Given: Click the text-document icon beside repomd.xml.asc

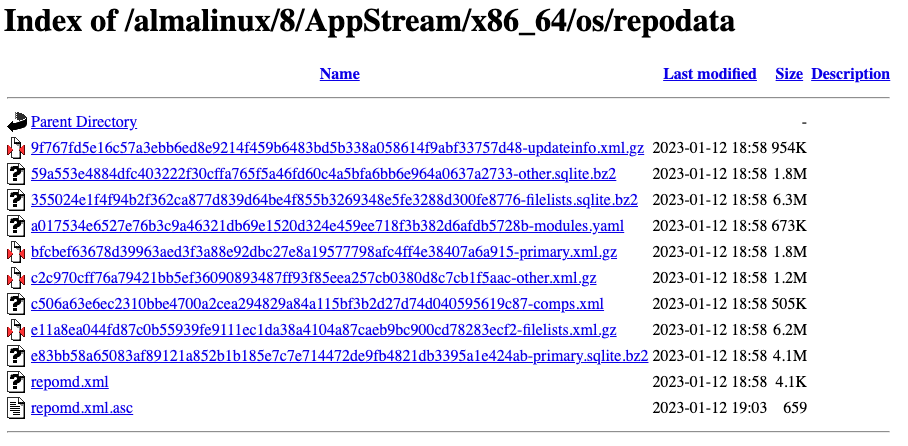Looking at the screenshot, I should tap(17, 408).
